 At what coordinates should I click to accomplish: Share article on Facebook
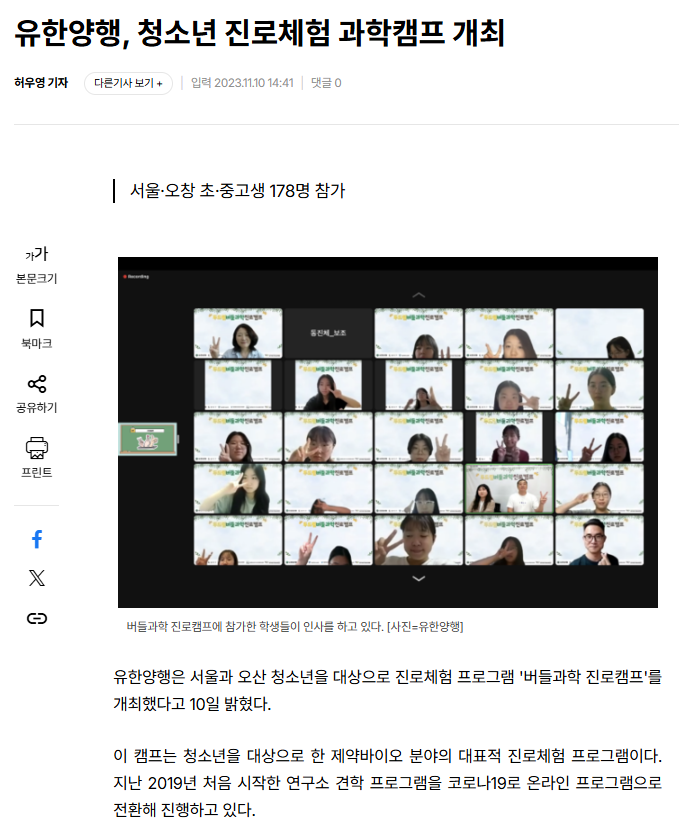(37, 539)
